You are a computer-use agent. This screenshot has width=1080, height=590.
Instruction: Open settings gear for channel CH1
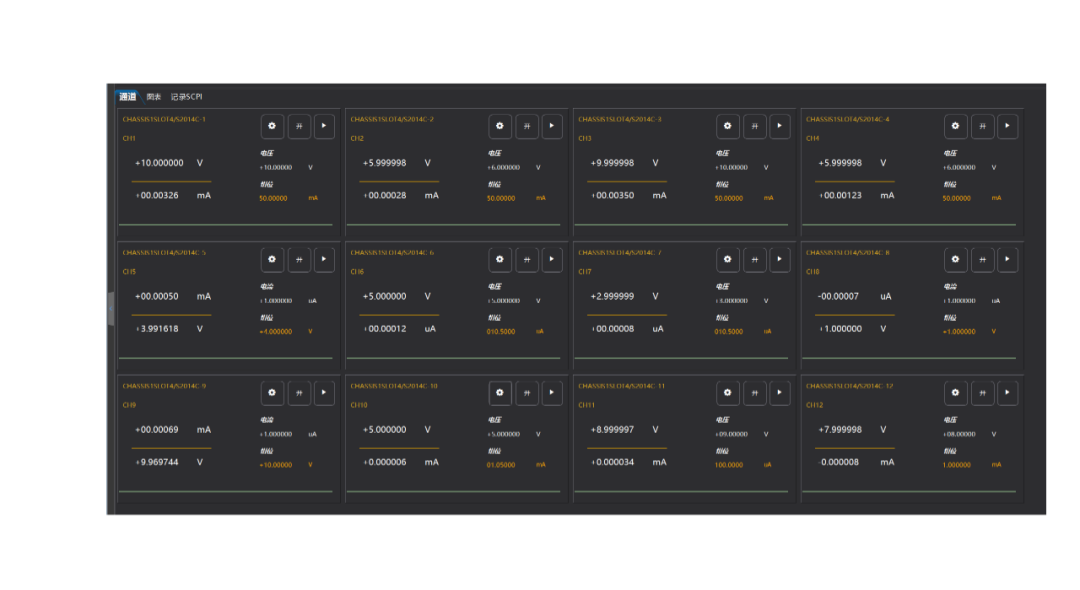coord(272,126)
